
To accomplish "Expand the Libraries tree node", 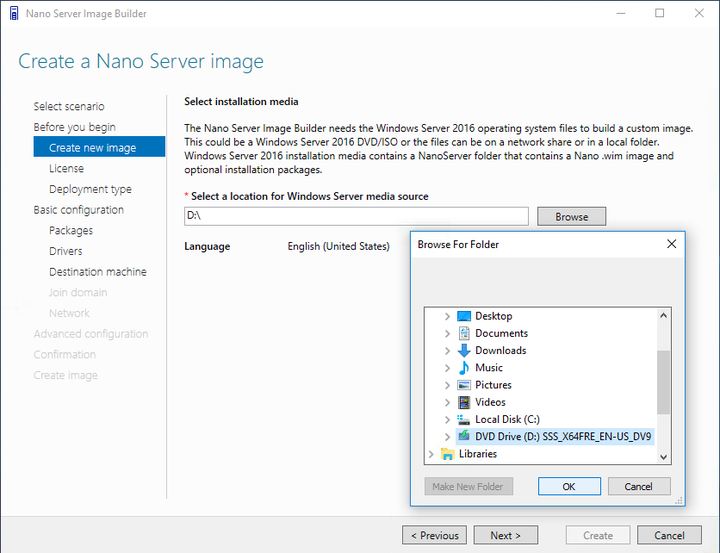I will [x=431, y=454].
